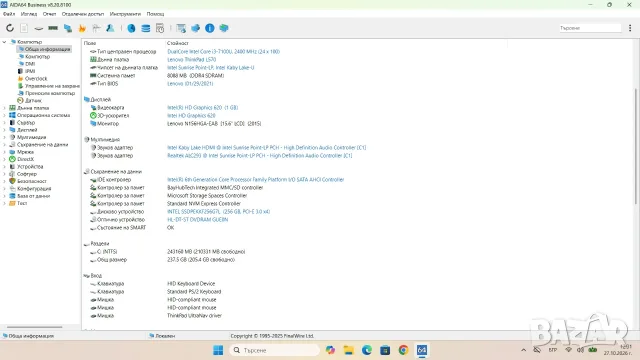The height and width of the screenshot is (360, 640).
Task: Select the Overclock tree item
Action: tap(36, 78)
